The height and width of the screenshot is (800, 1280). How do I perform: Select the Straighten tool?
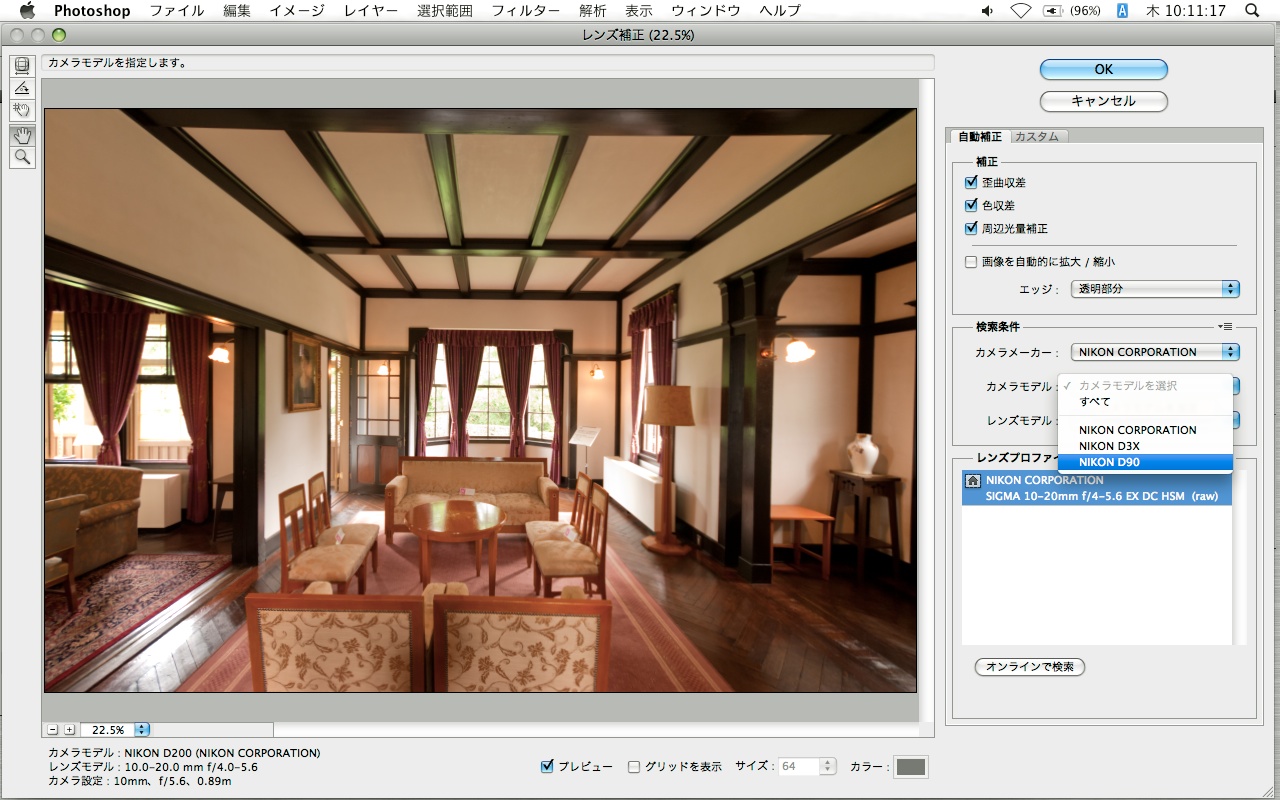click(x=22, y=88)
